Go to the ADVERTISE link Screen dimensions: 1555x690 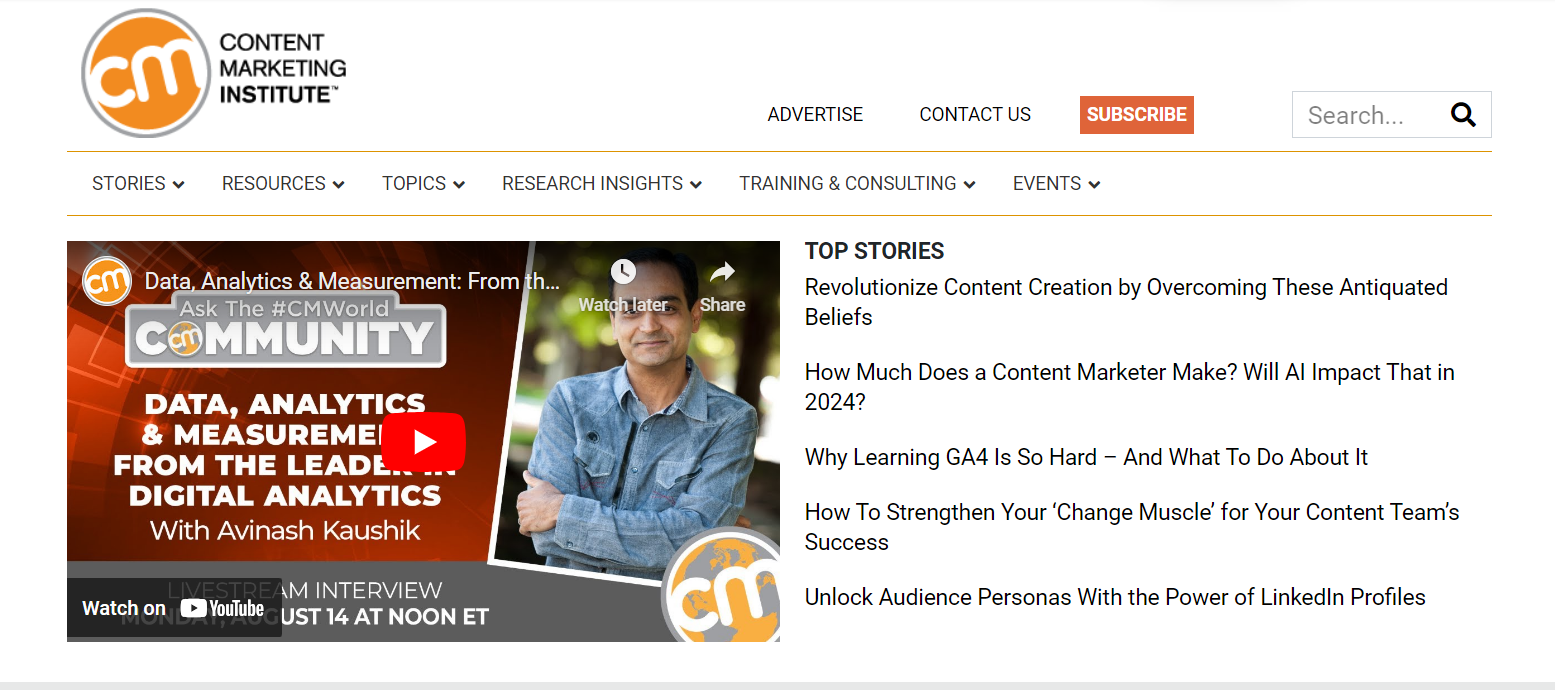[x=815, y=115]
